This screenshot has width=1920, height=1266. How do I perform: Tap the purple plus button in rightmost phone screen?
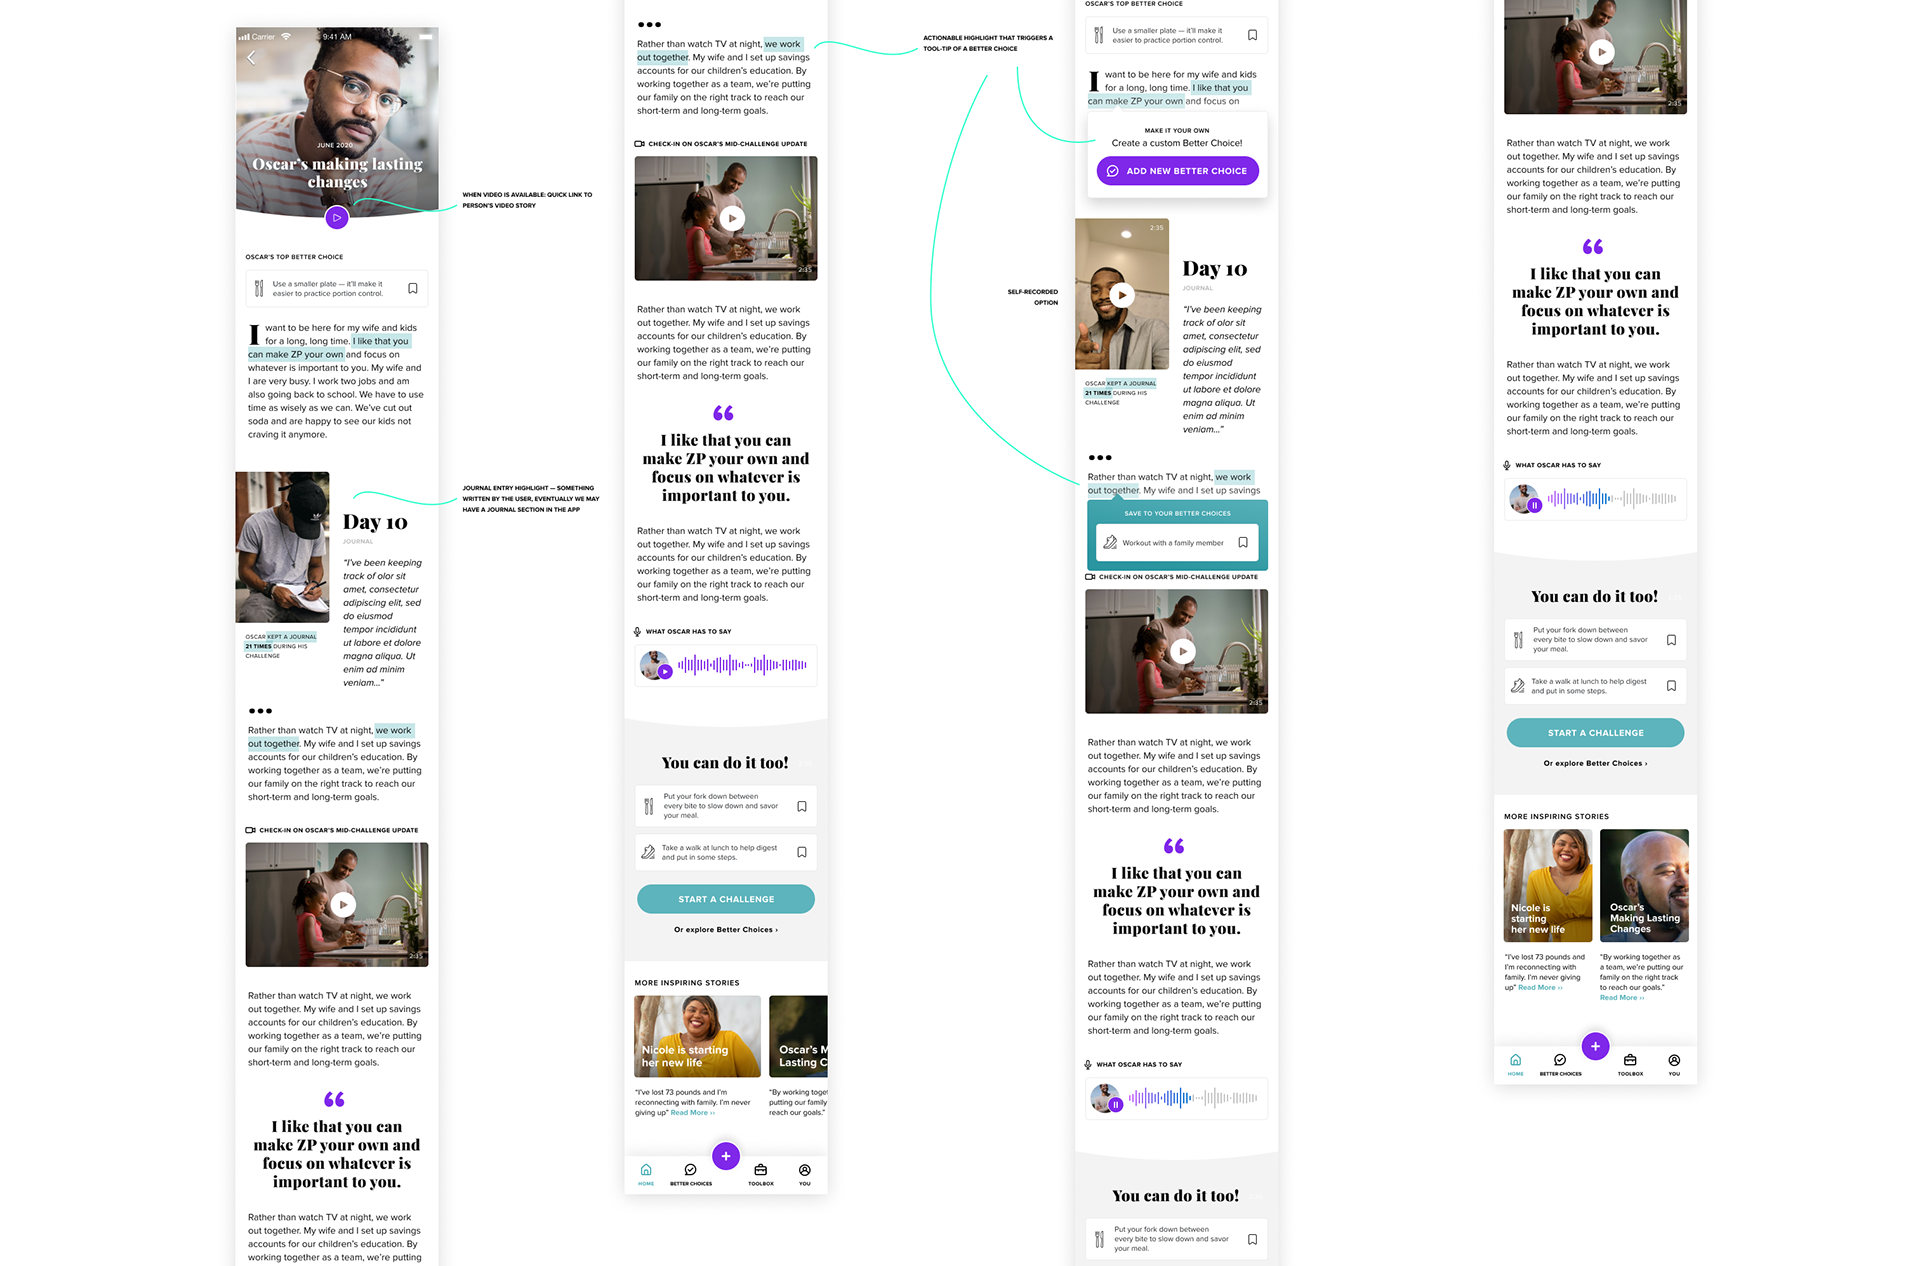1595,1046
